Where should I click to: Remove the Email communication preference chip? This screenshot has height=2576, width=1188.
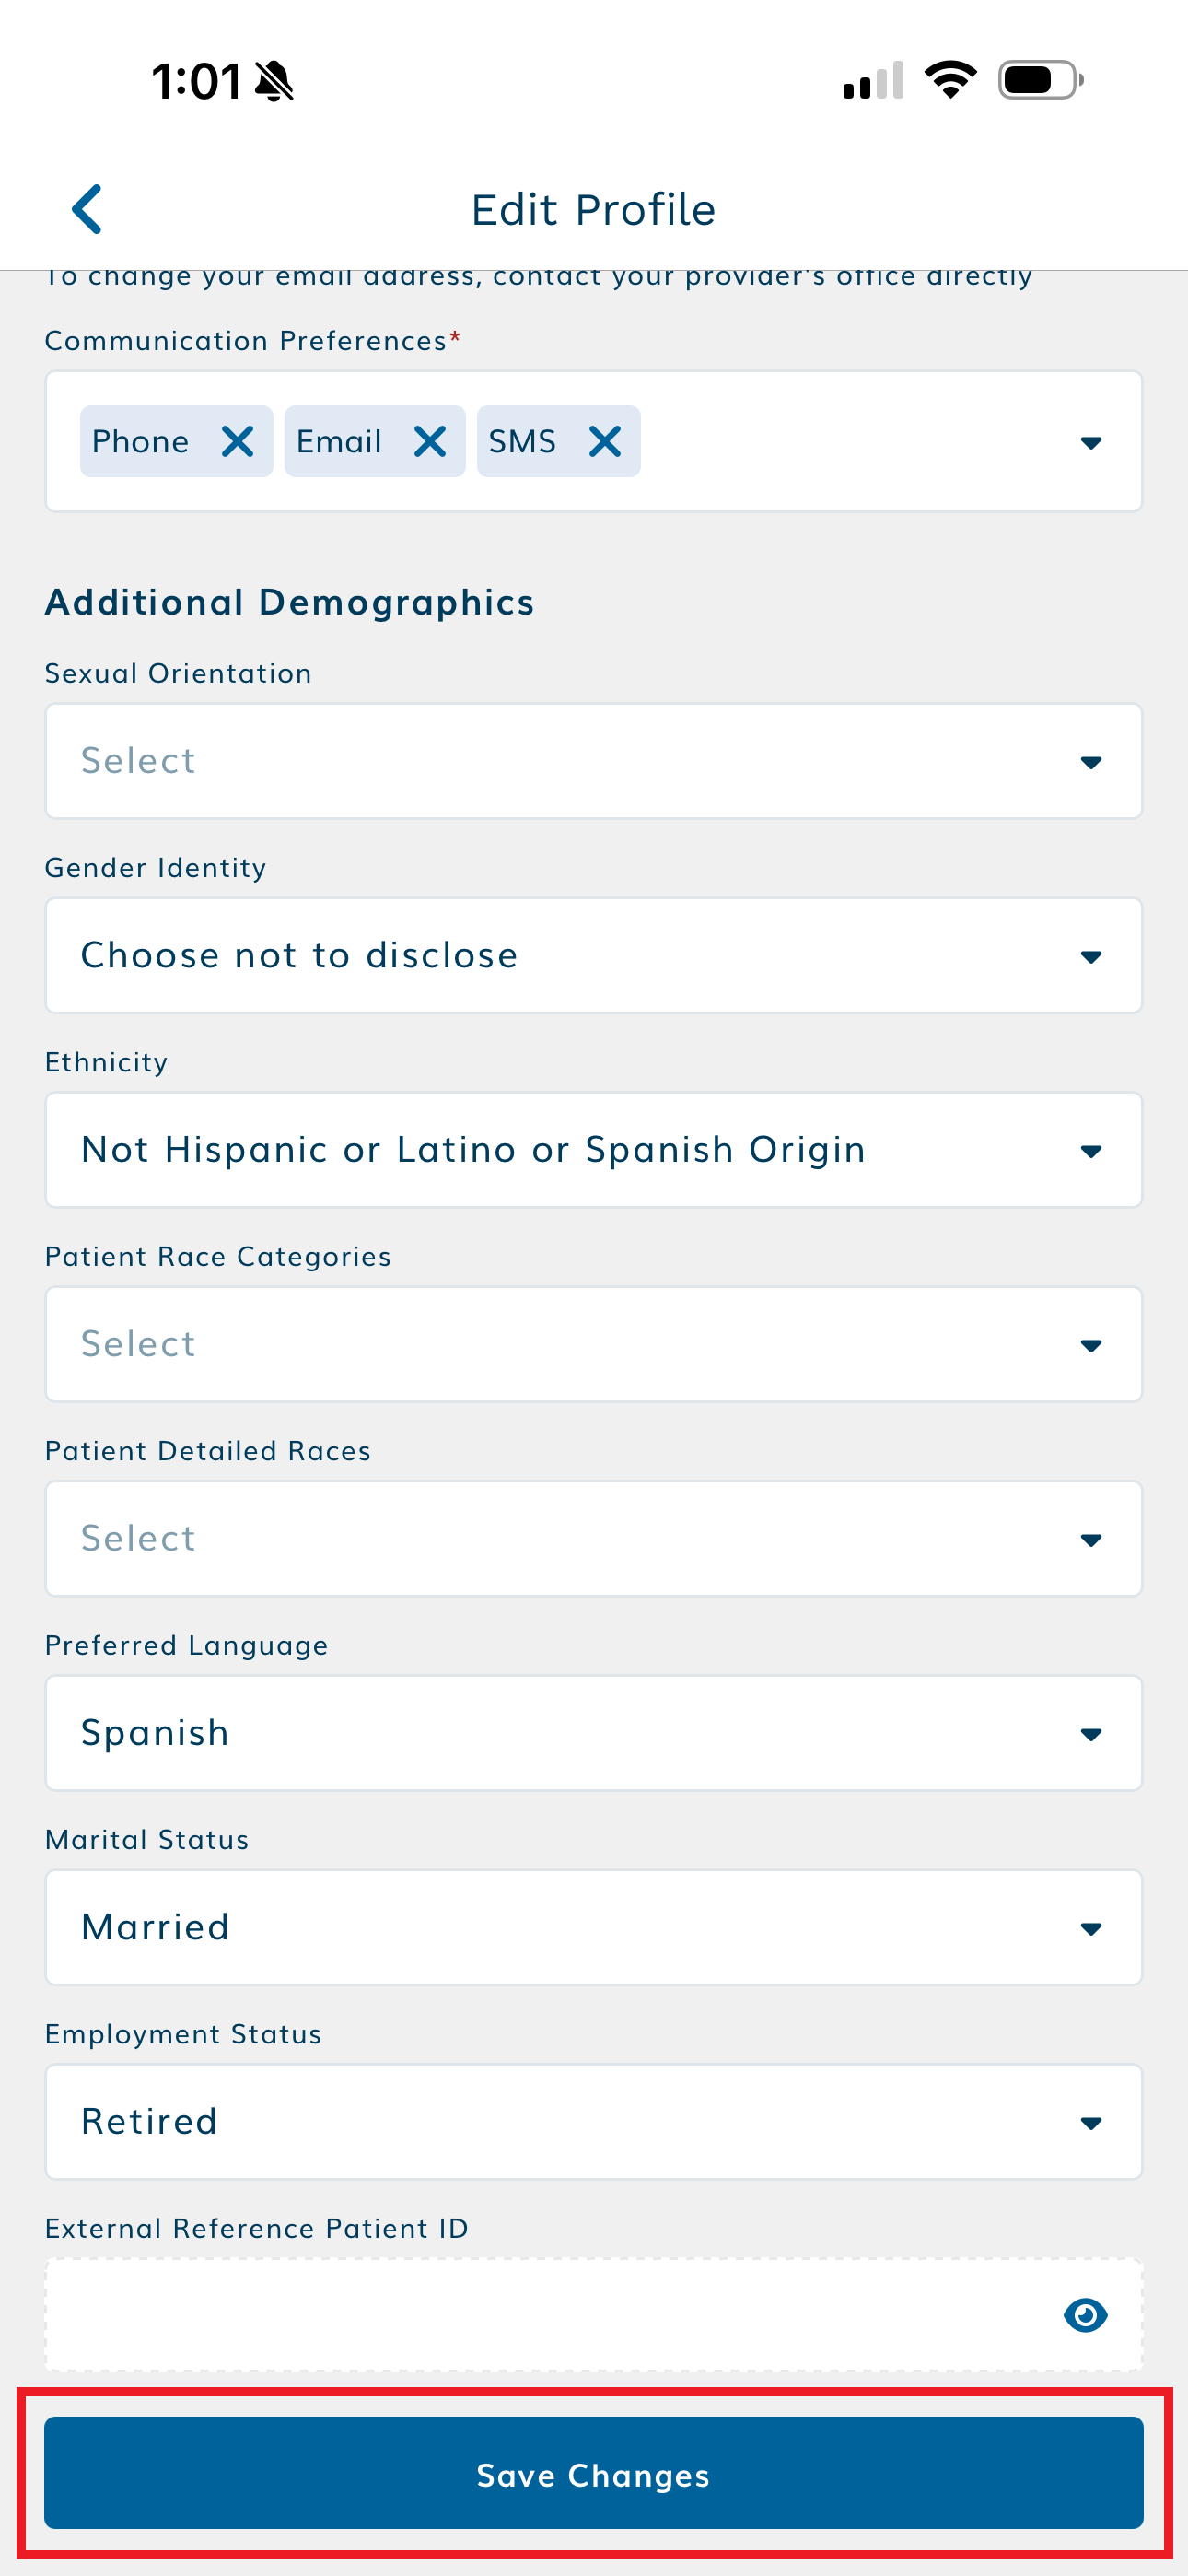coord(430,441)
